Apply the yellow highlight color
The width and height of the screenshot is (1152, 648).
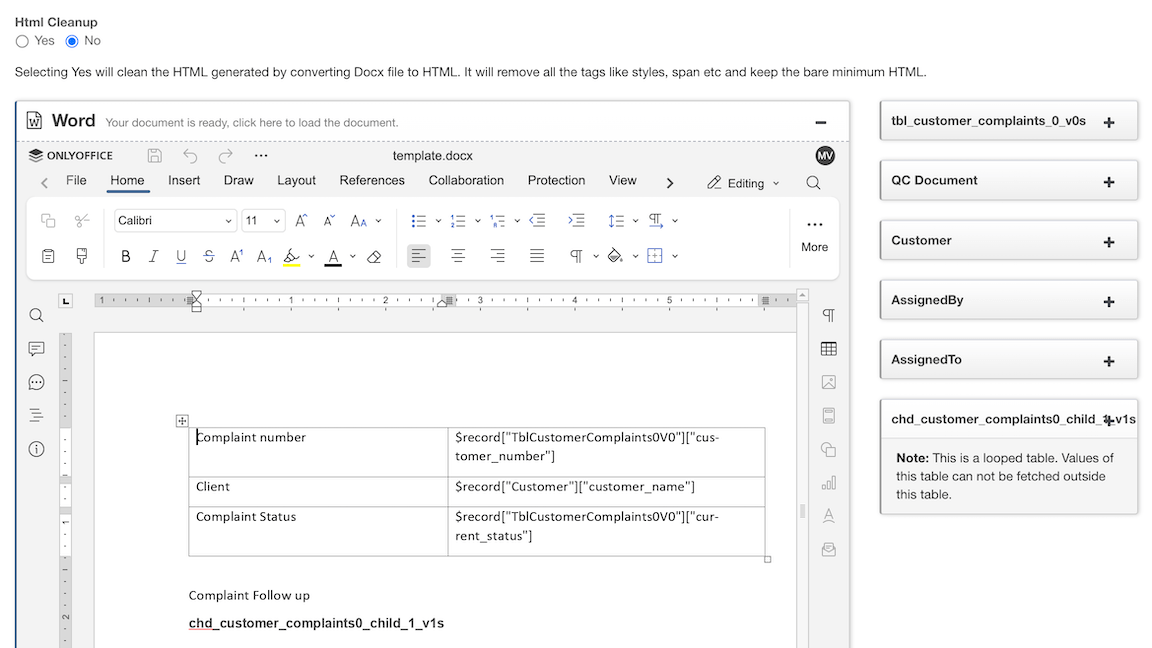[291, 257]
